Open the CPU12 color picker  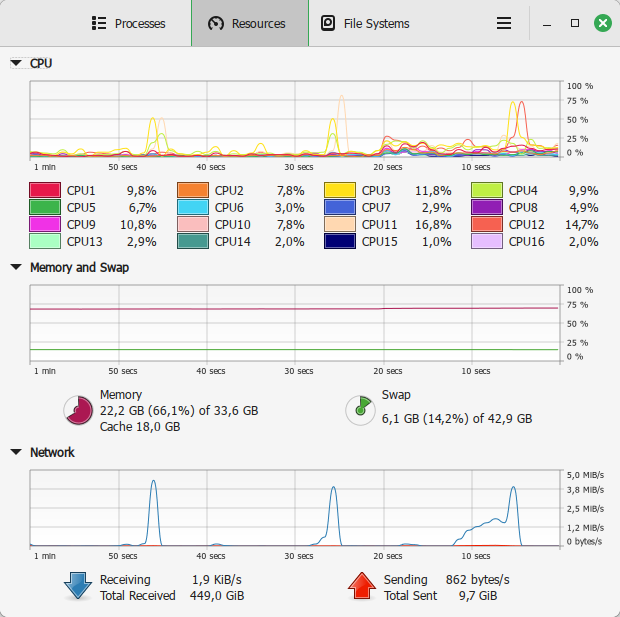[487, 224]
